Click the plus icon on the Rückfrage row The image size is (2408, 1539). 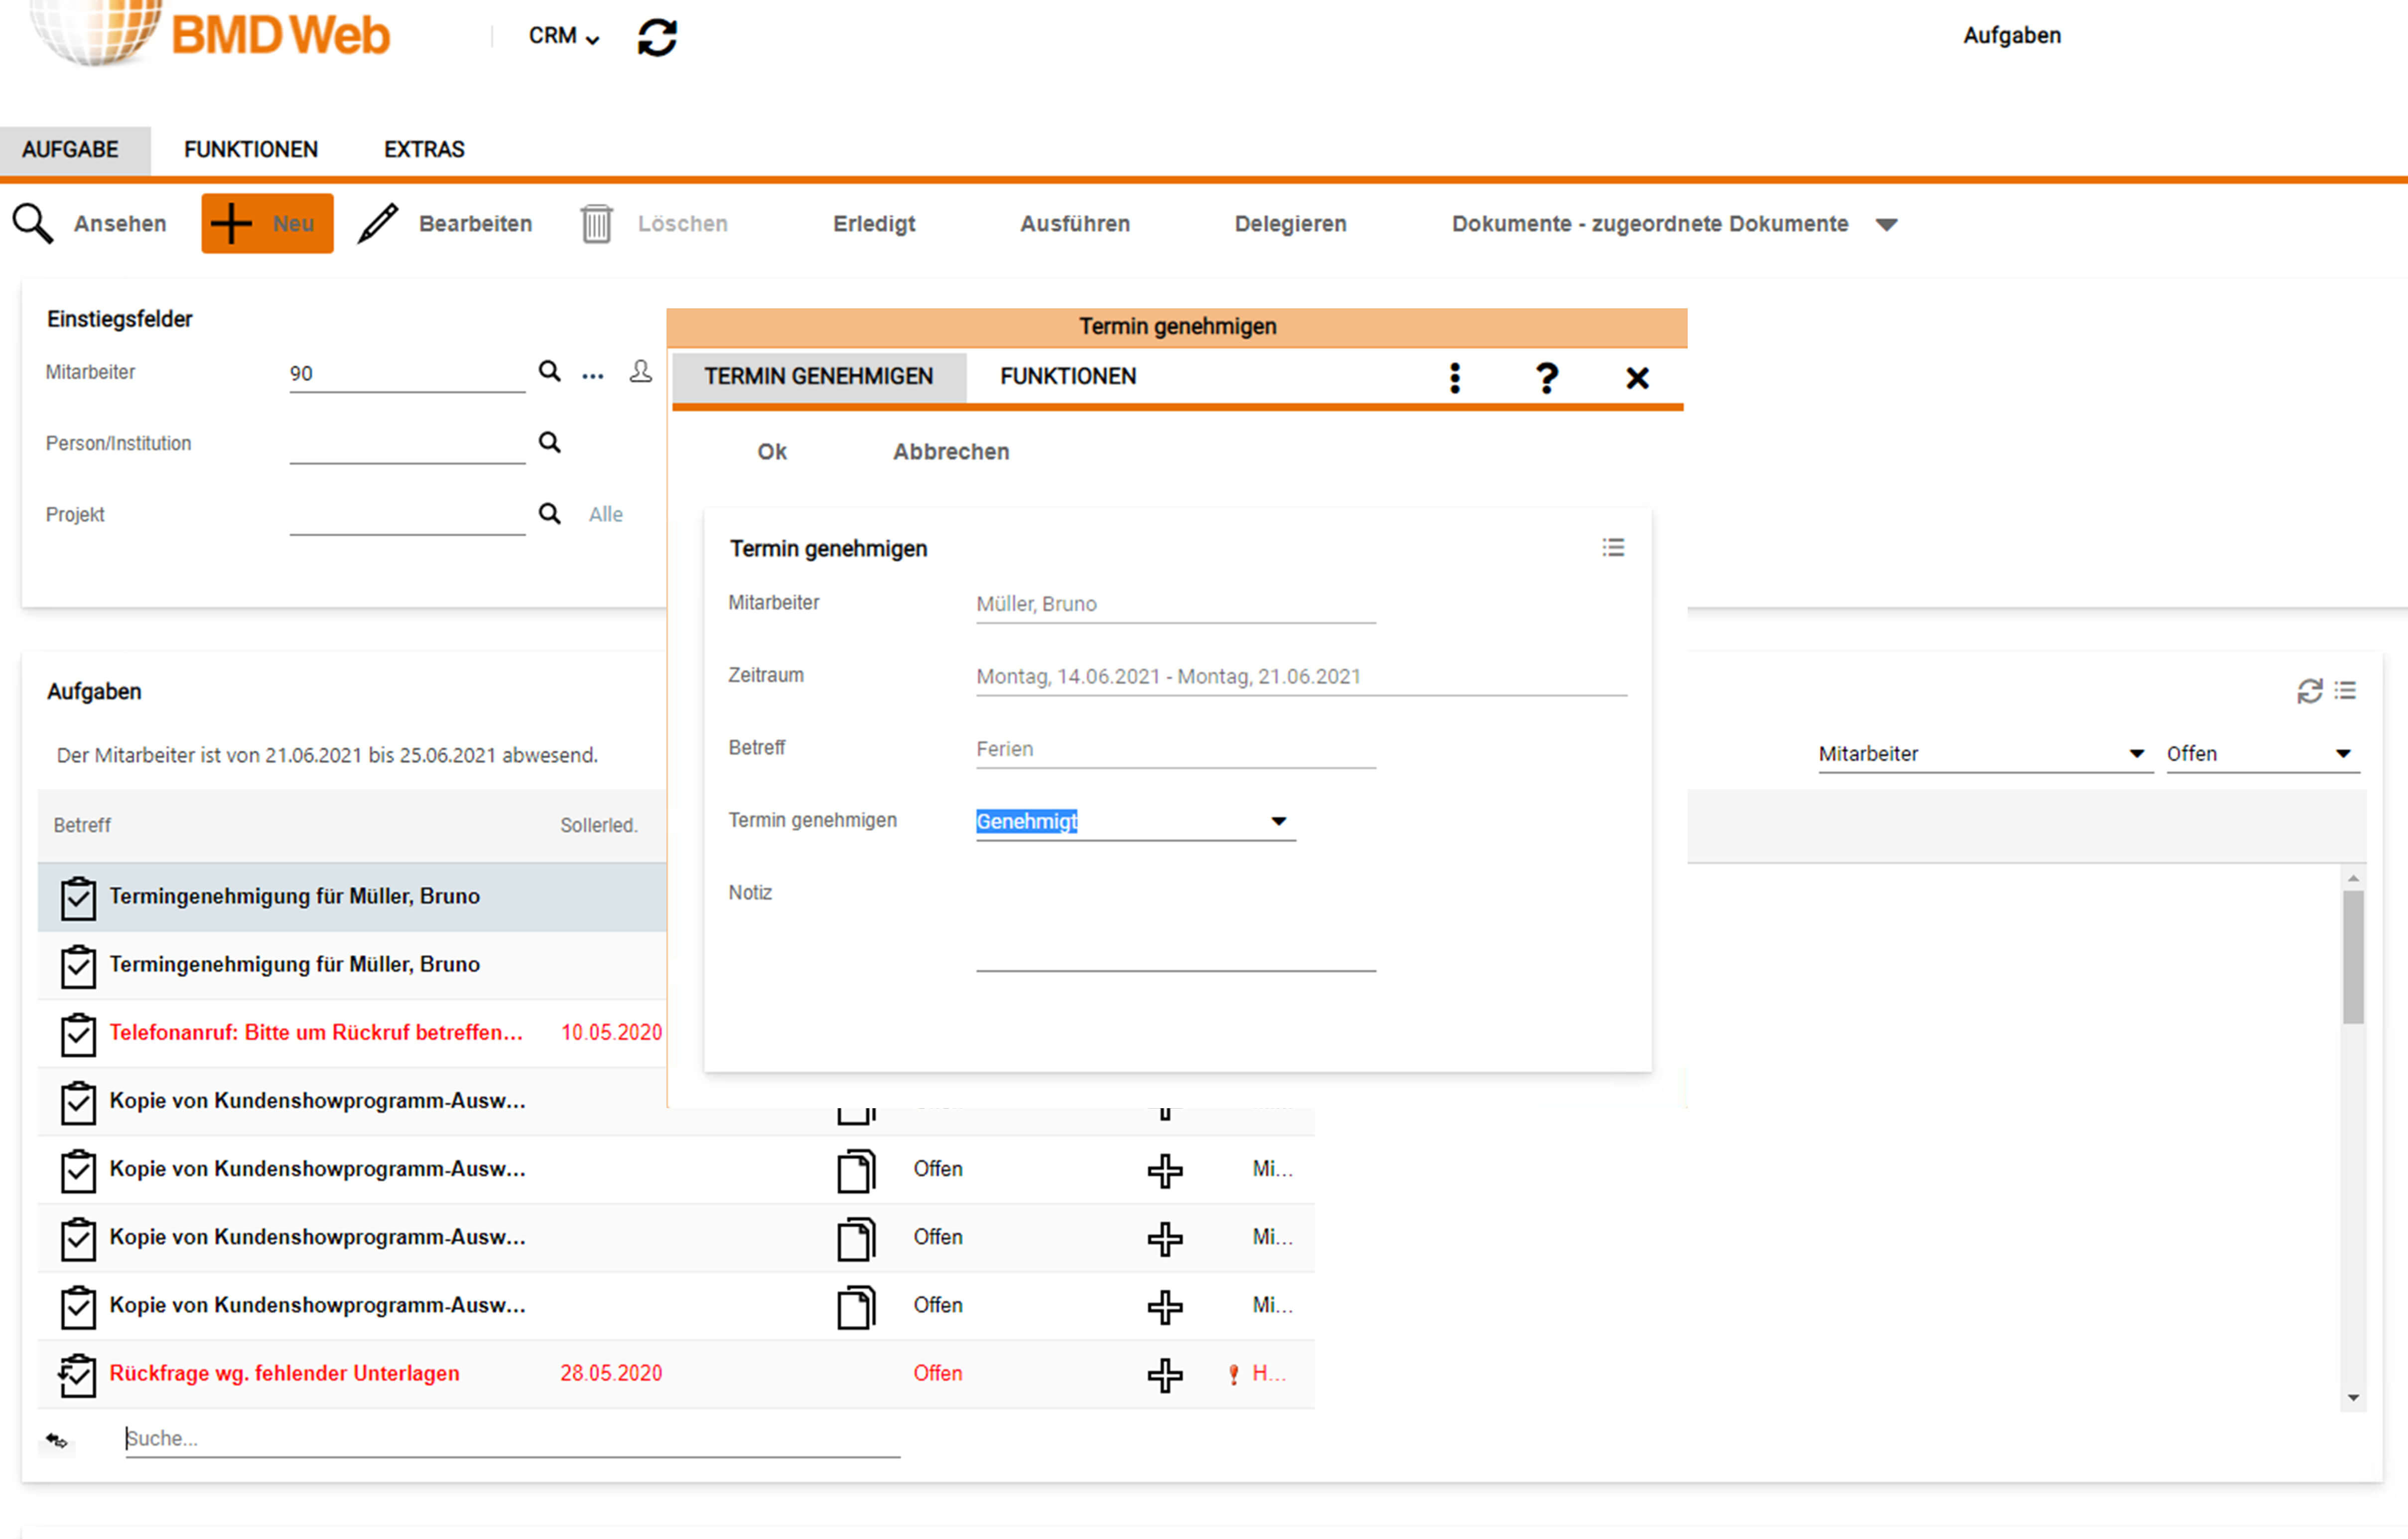(x=1165, y=1374)
